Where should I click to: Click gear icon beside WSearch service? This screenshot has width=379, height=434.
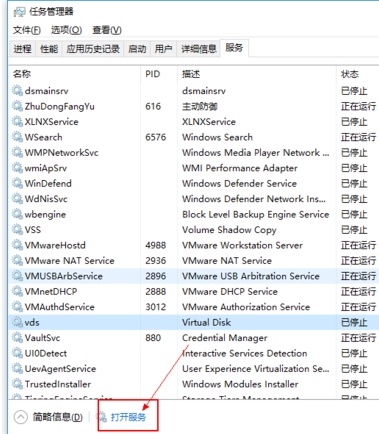[x=17, y=137]
